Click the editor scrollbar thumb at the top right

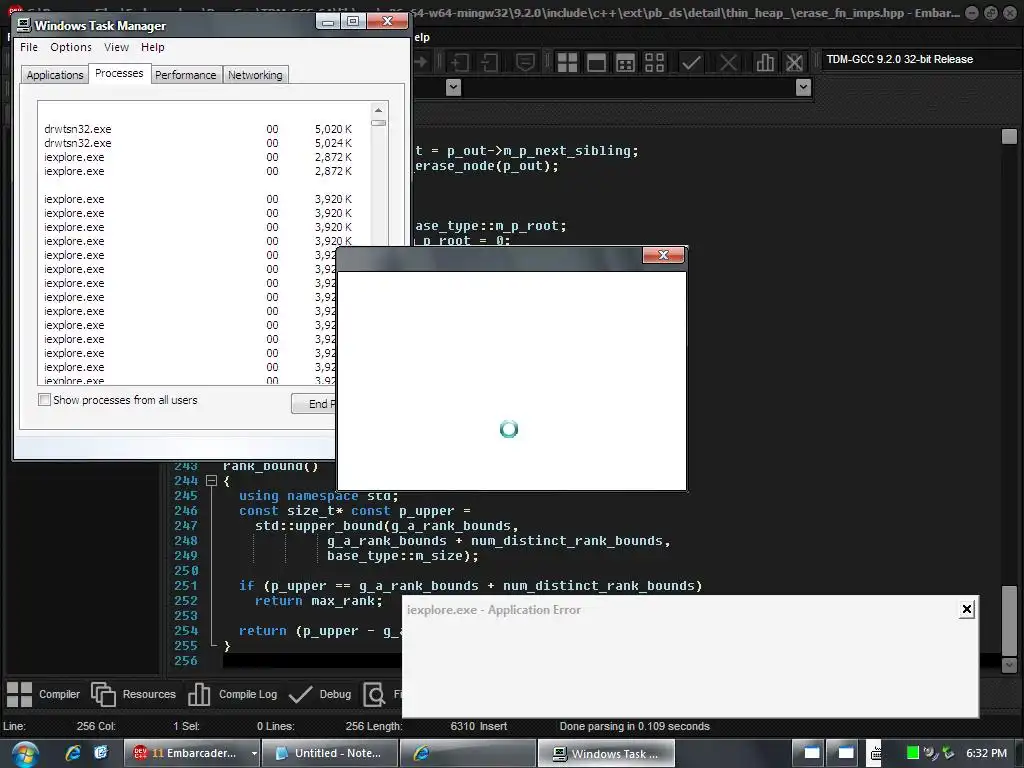pos(1009,136)
